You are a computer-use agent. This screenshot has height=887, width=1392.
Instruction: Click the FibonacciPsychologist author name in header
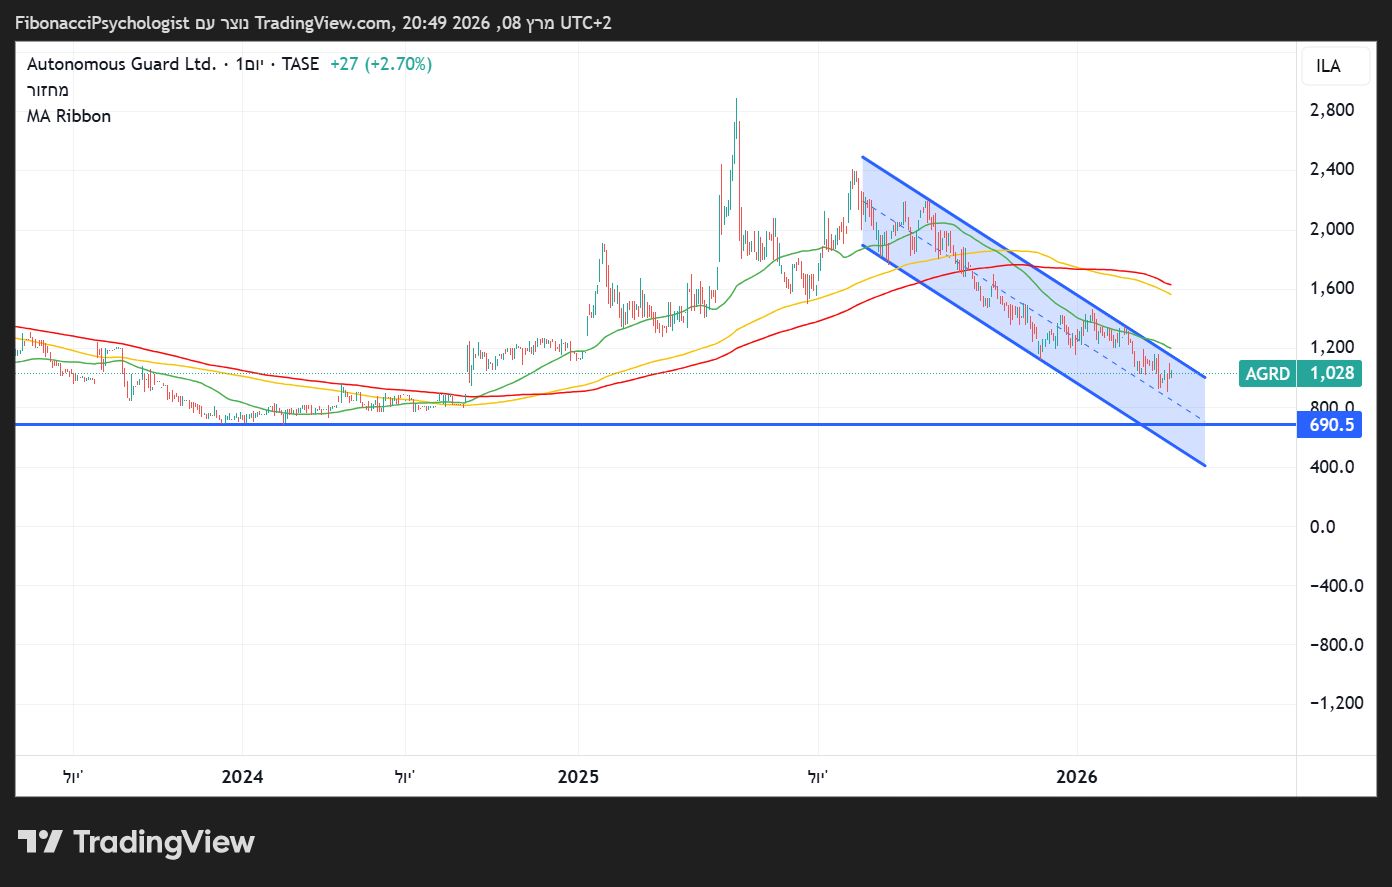(x=102, y=22)
